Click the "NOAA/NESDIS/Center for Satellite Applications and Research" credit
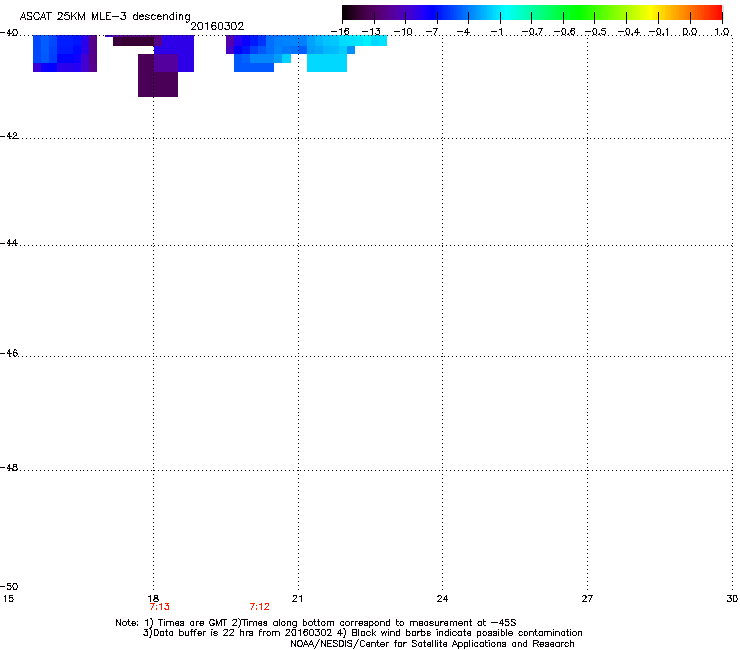The width and height of the screenshot is (740, 650). point(432,644)
